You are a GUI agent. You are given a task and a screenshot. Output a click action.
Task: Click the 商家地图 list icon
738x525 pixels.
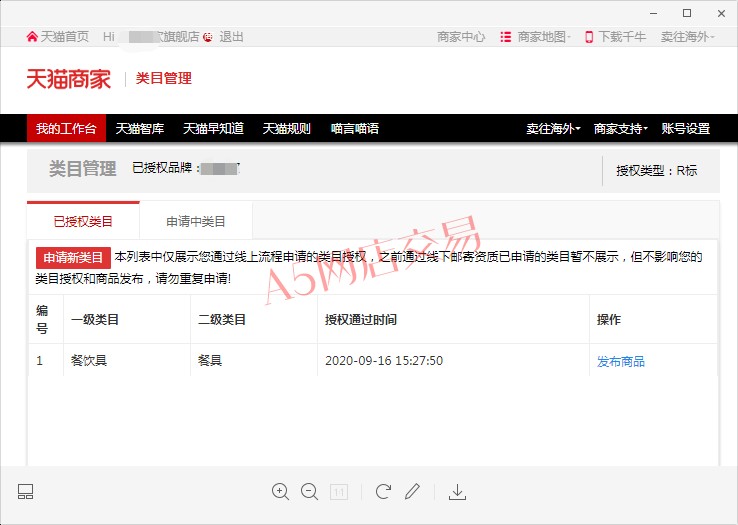[x=505, y=37]
